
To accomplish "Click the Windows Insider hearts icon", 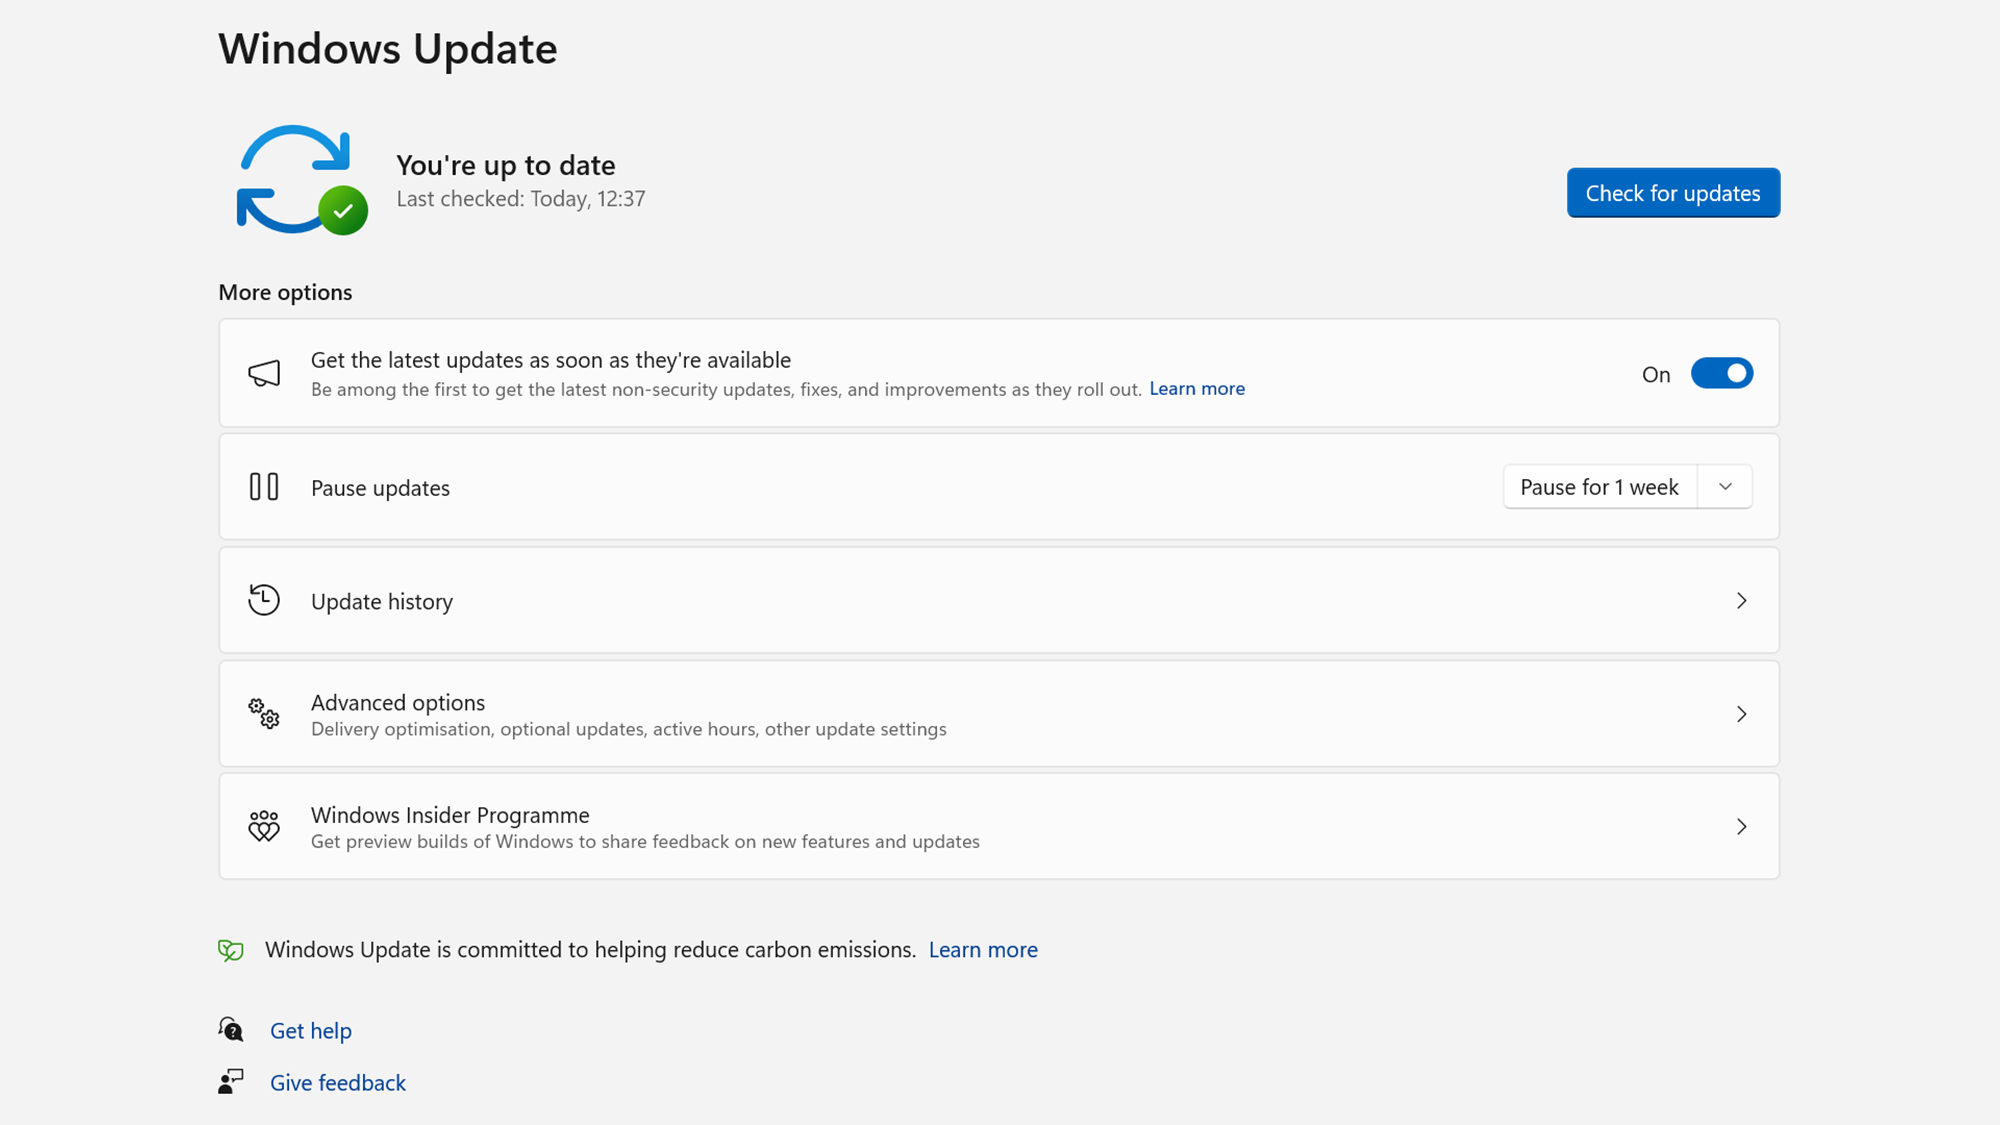I will pos(264,826).
